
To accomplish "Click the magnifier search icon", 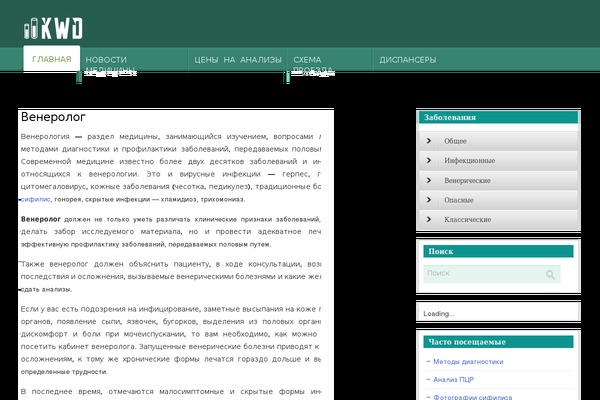I will 550,274.
